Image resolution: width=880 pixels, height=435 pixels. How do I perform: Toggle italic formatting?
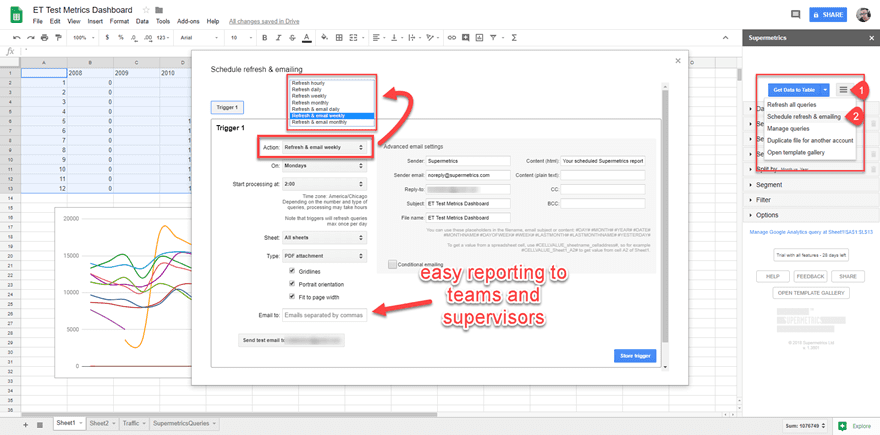tap(278, 38)
